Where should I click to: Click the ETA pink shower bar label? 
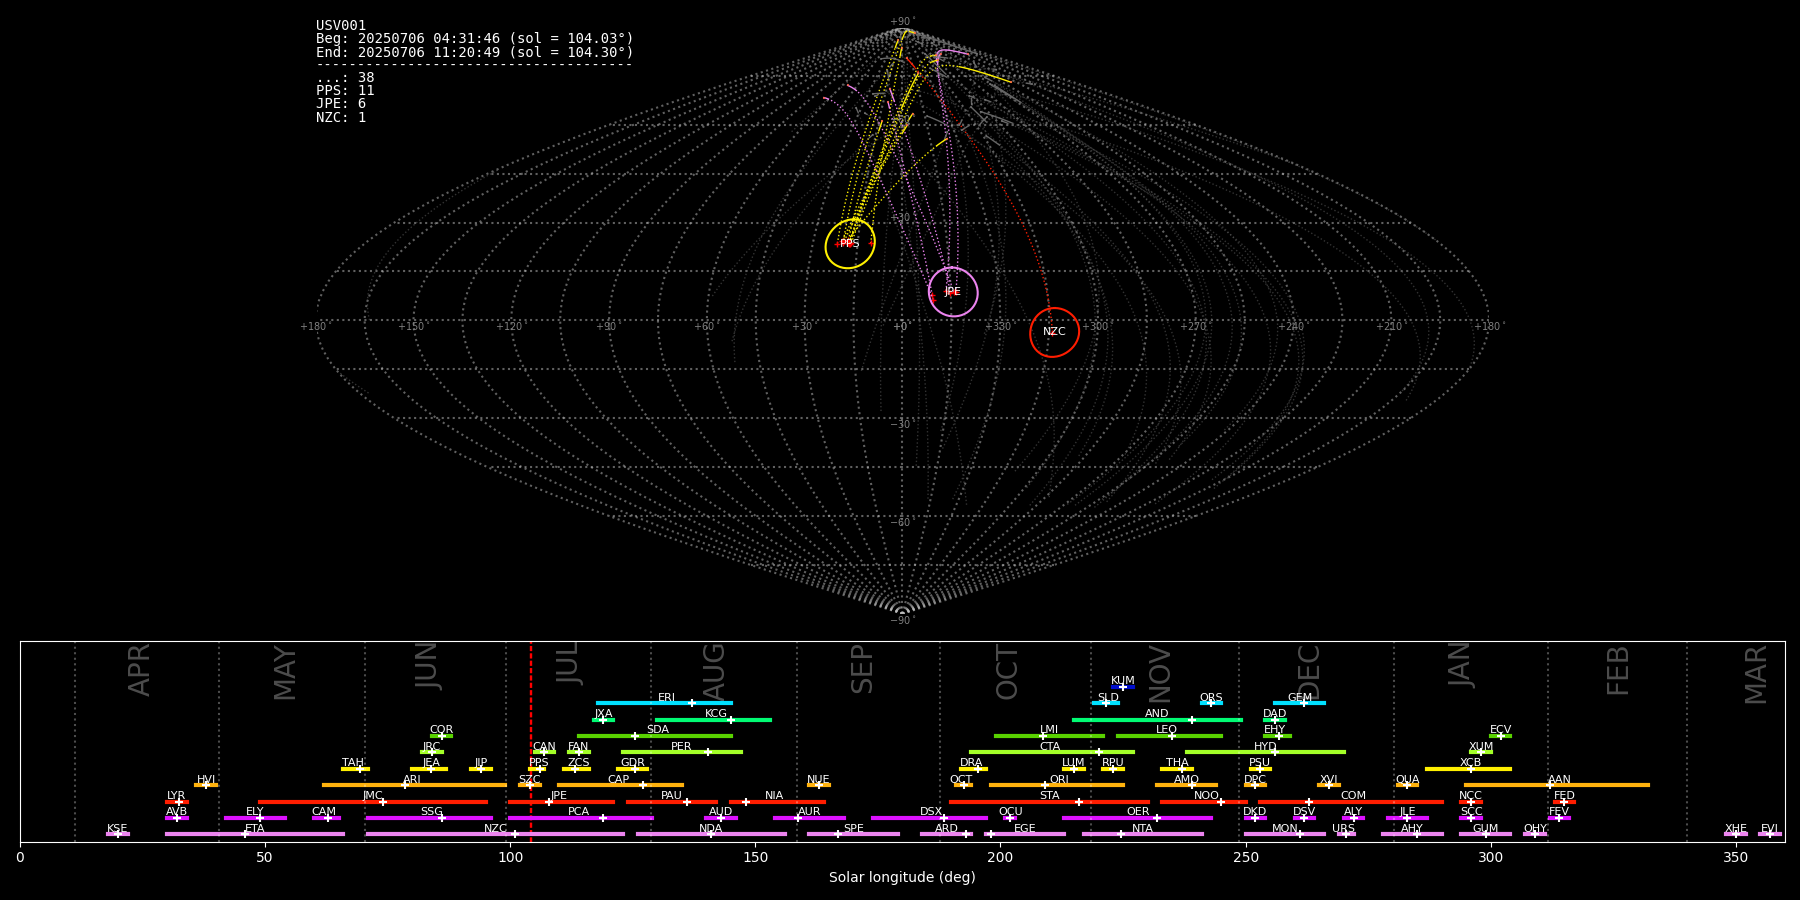[x=255, y=828]
